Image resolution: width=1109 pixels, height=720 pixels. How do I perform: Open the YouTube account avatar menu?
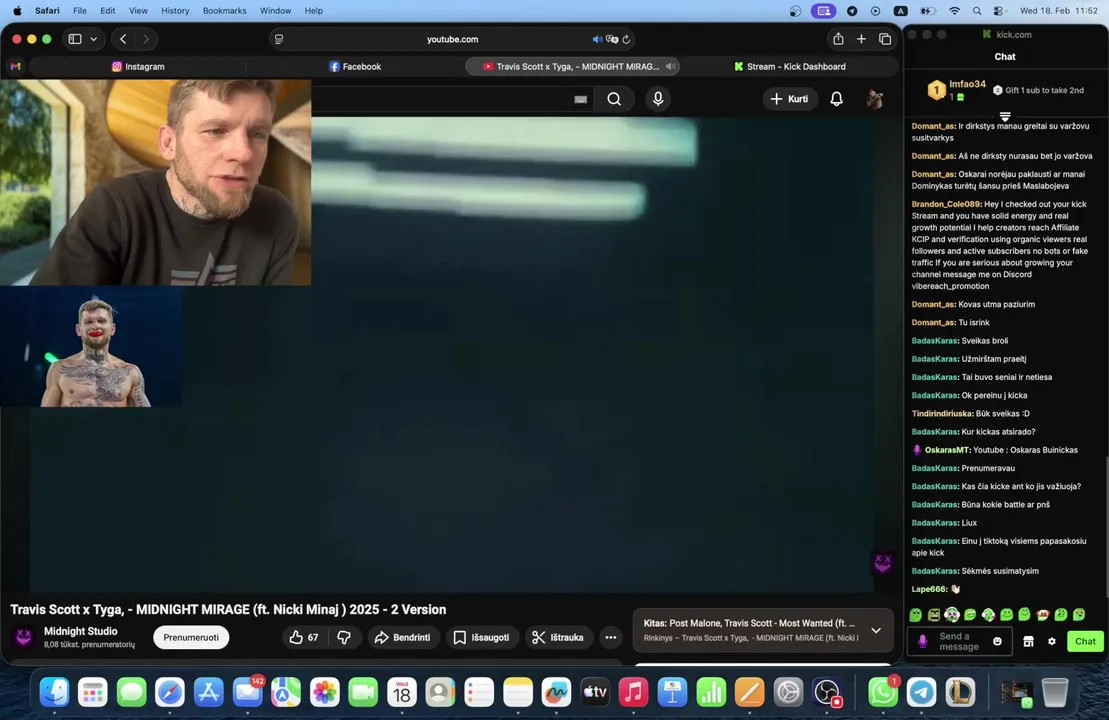click(x=875, y=99)
